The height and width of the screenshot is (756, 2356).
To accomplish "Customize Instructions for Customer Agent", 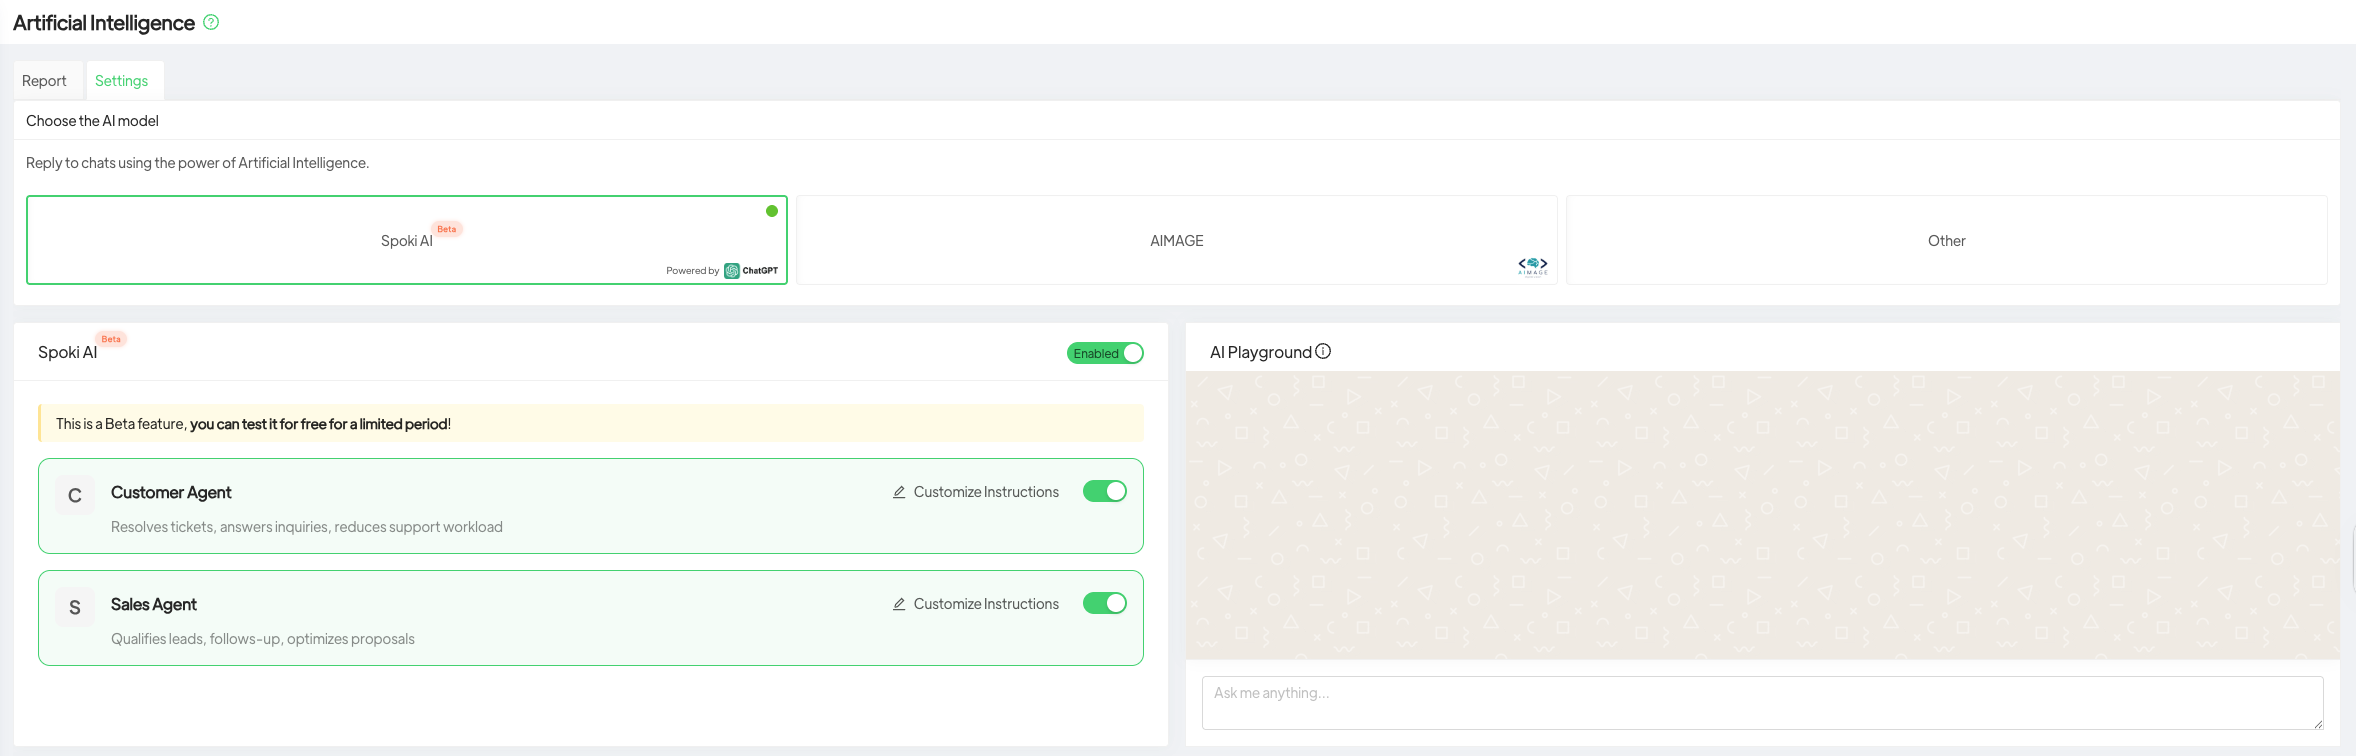I will pos(976,492).
